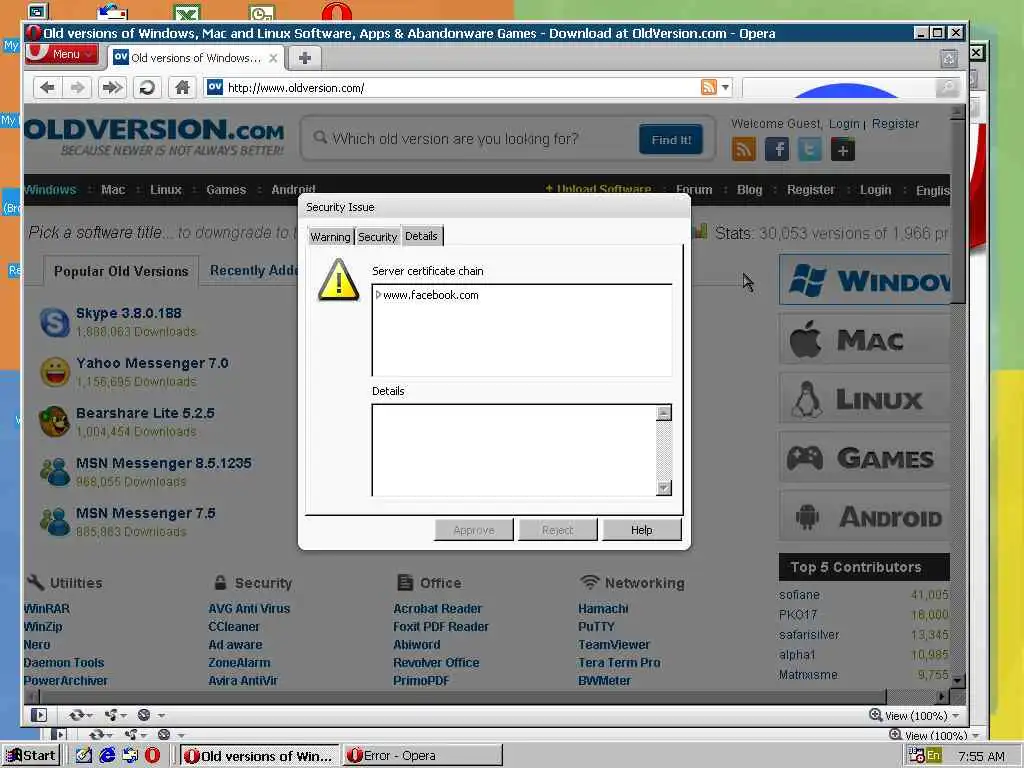Click the dark plus share icon
This screenshot has width=1024, height=768.
(842, 150)
